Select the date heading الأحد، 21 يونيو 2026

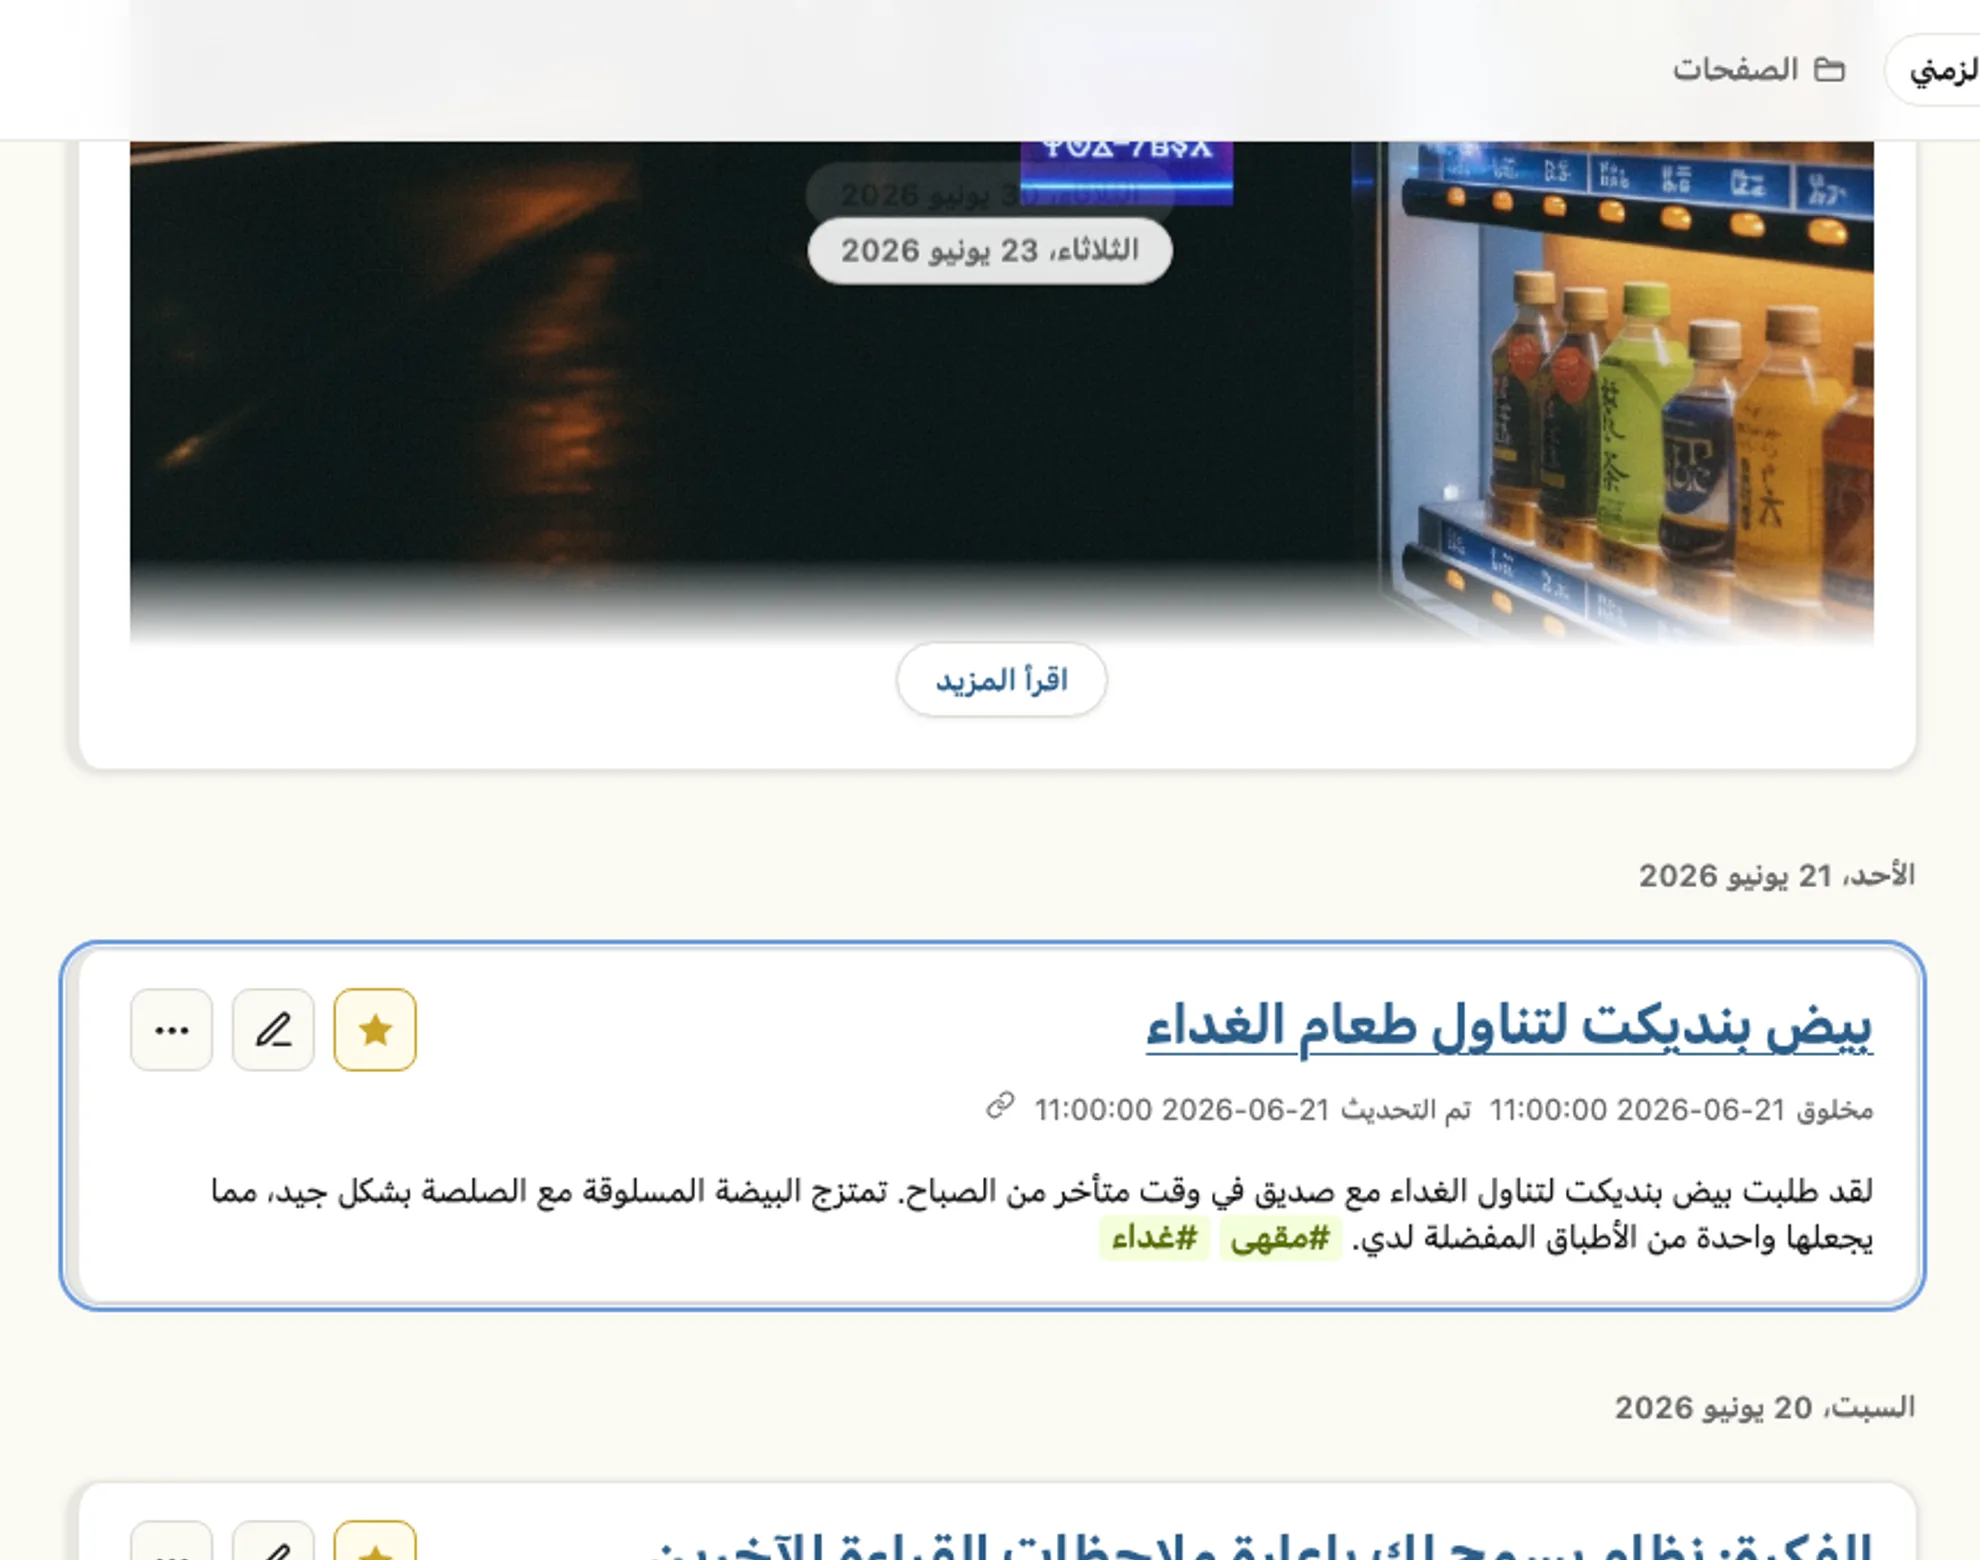1776,876
